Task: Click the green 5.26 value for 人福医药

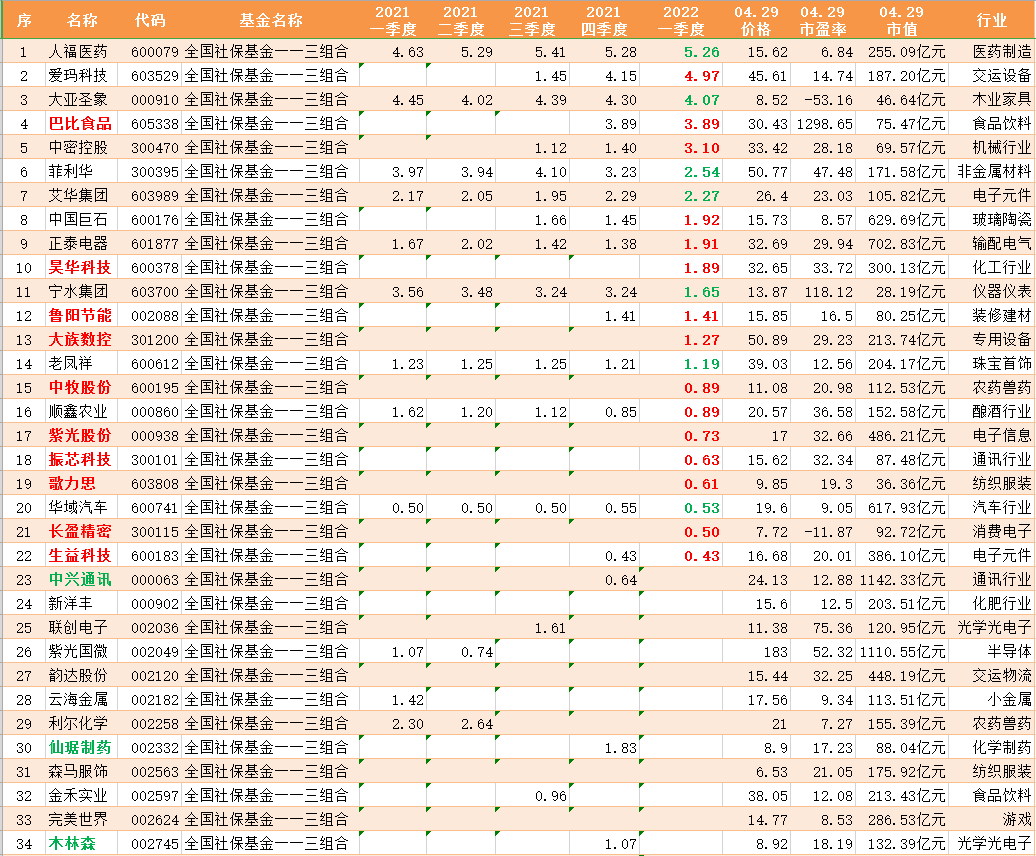Action: pyautogui.click(x=702, y=52)
